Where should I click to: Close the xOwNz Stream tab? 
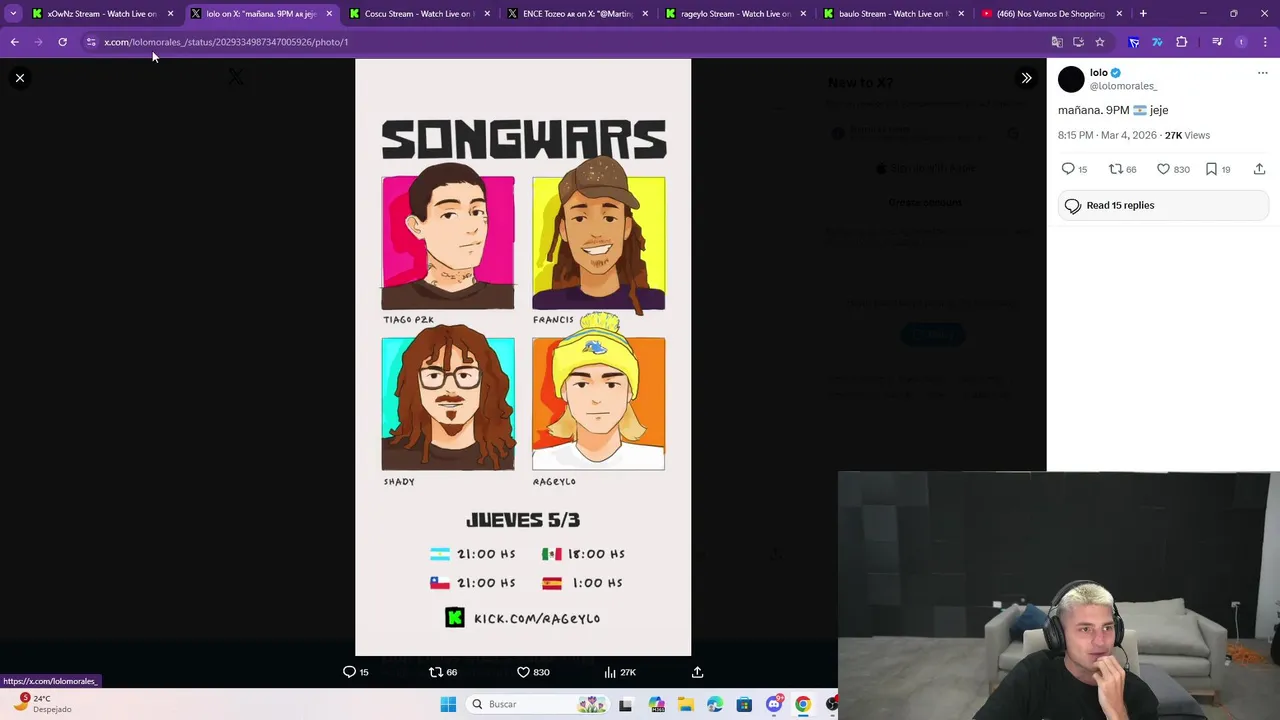click(x=170, y=14)
